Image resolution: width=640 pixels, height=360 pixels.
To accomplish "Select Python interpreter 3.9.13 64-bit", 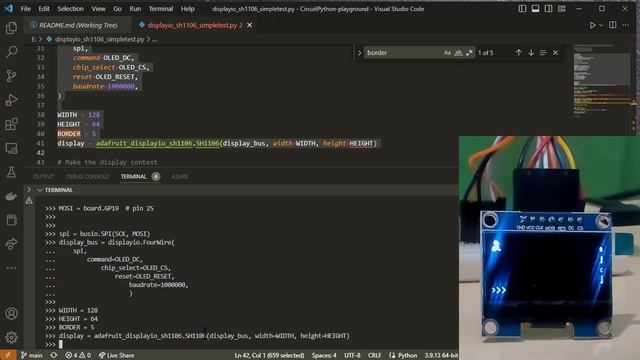I will [x=441, y=356].
